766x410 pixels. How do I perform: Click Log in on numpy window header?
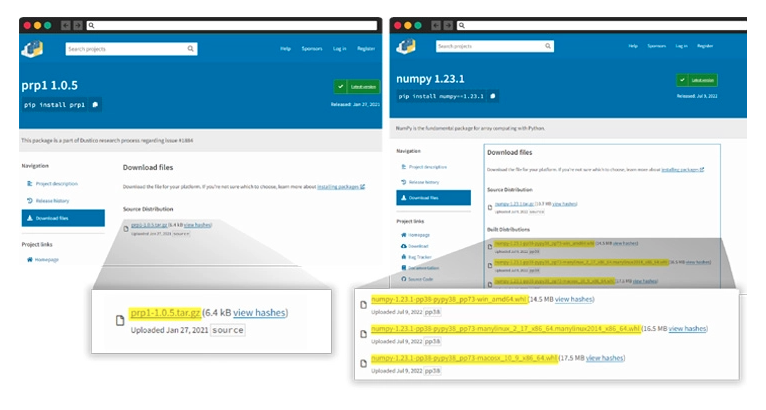tap(681, 46)
